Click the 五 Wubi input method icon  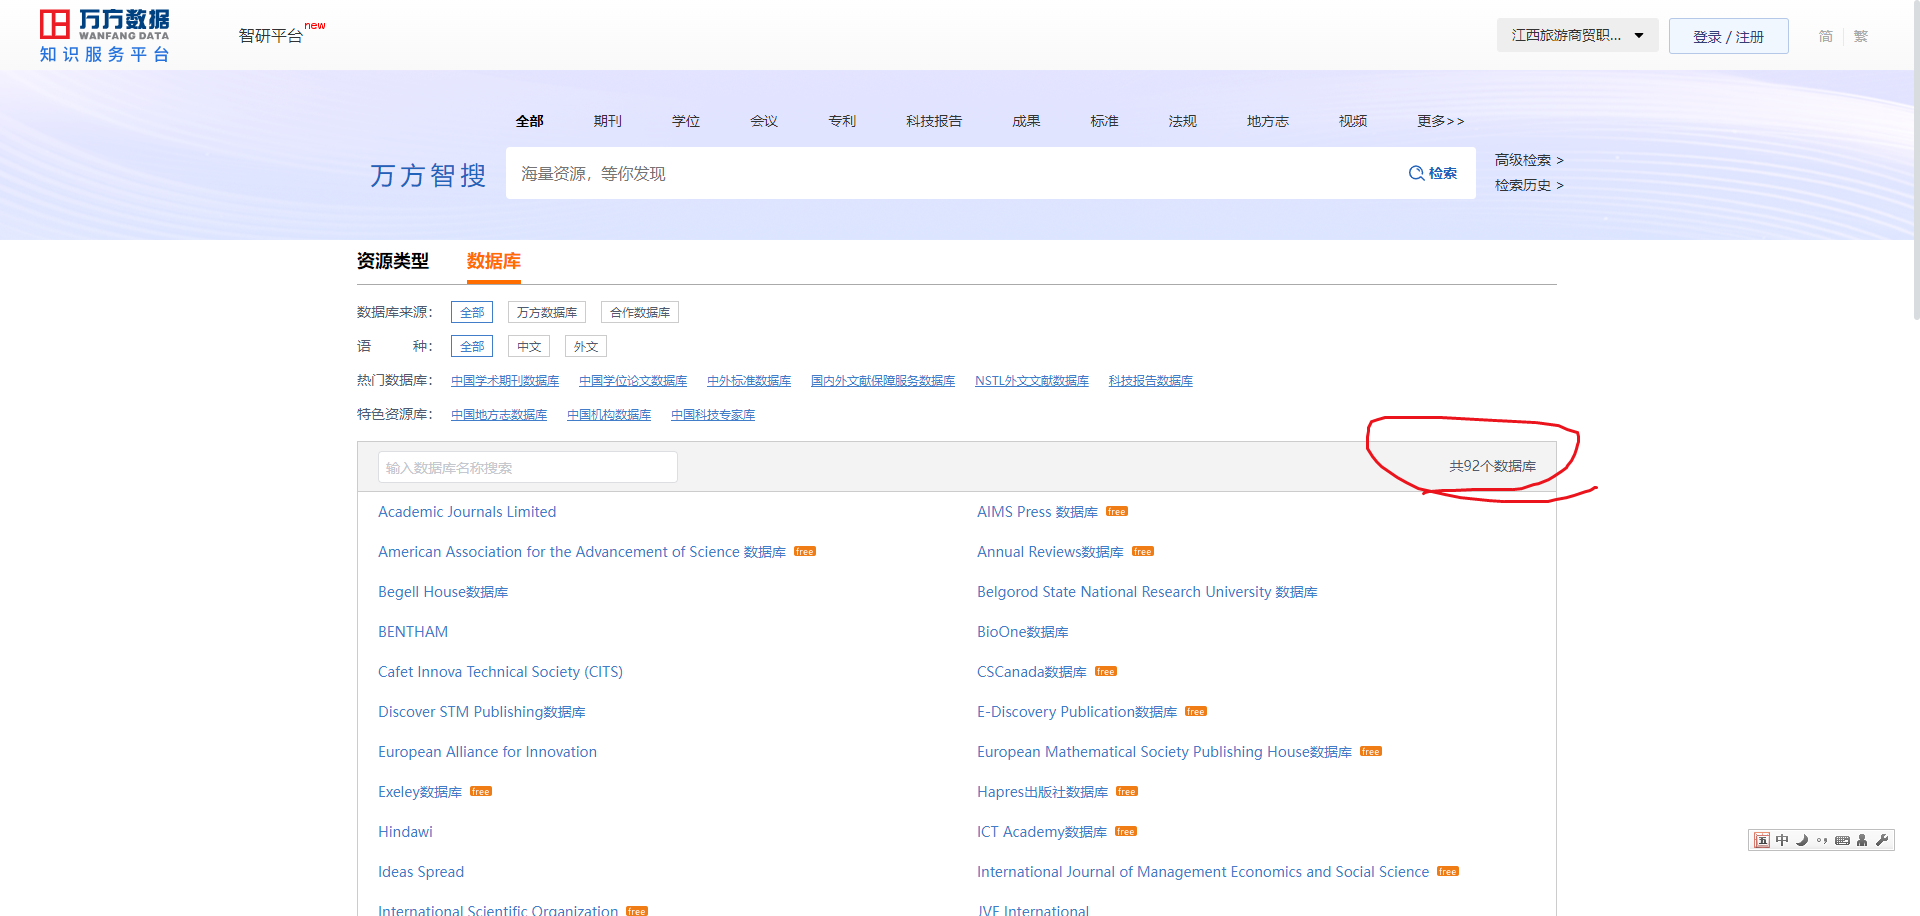pos(1762,840)
